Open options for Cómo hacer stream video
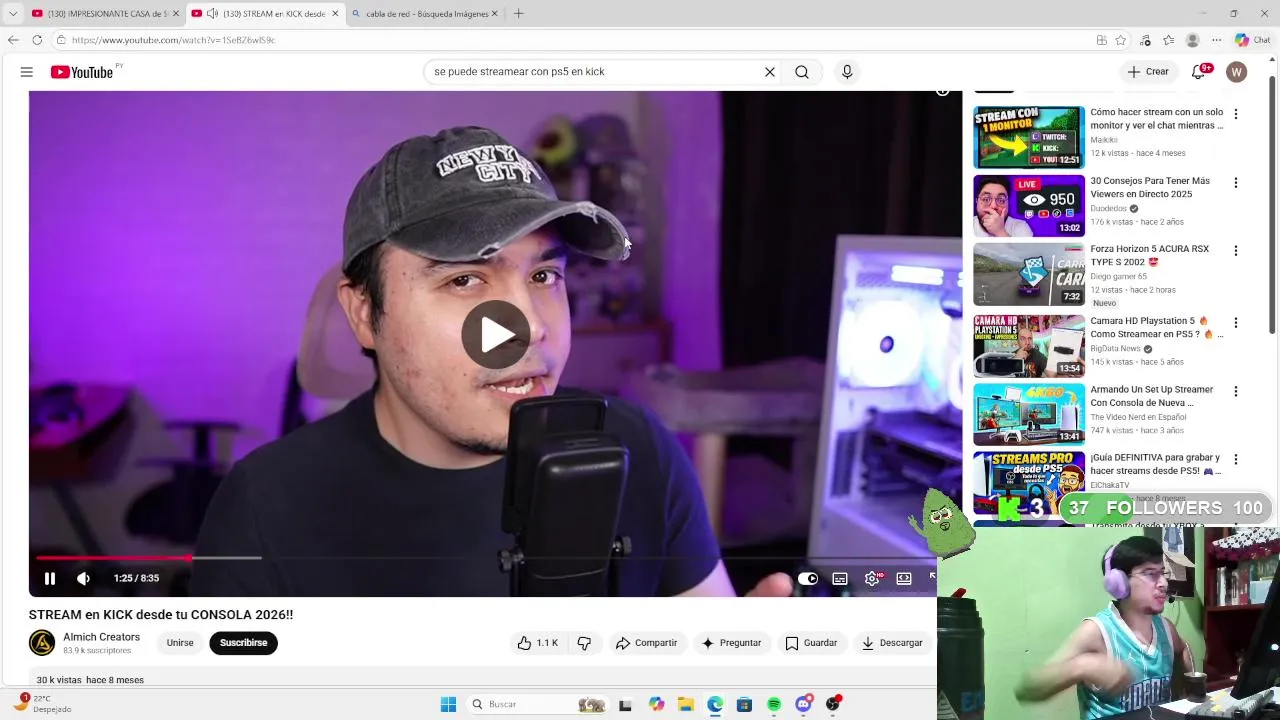The width and height of the screenshot is (1280, 720). [x=1236, y=115]
